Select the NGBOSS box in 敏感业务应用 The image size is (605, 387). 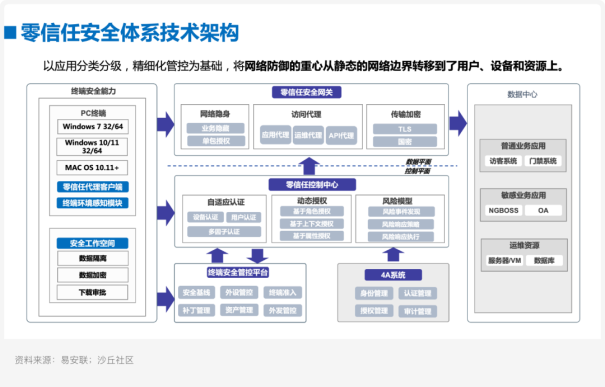[x=504, y=210]
